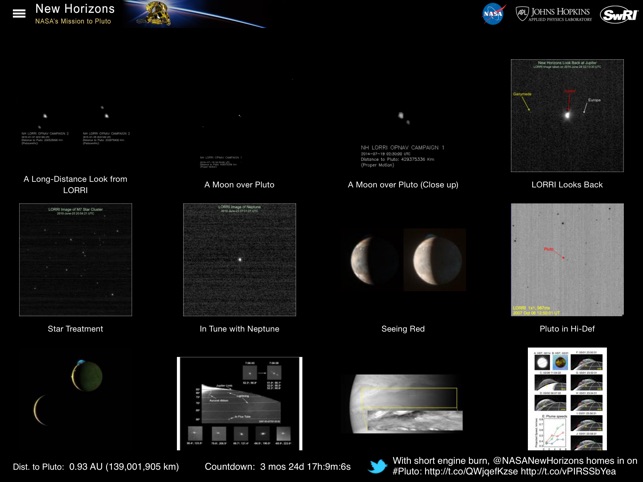643x482 pixels.
Task: Open the 'Seeing Red' twin-moon image
Action: pos(403,260)
